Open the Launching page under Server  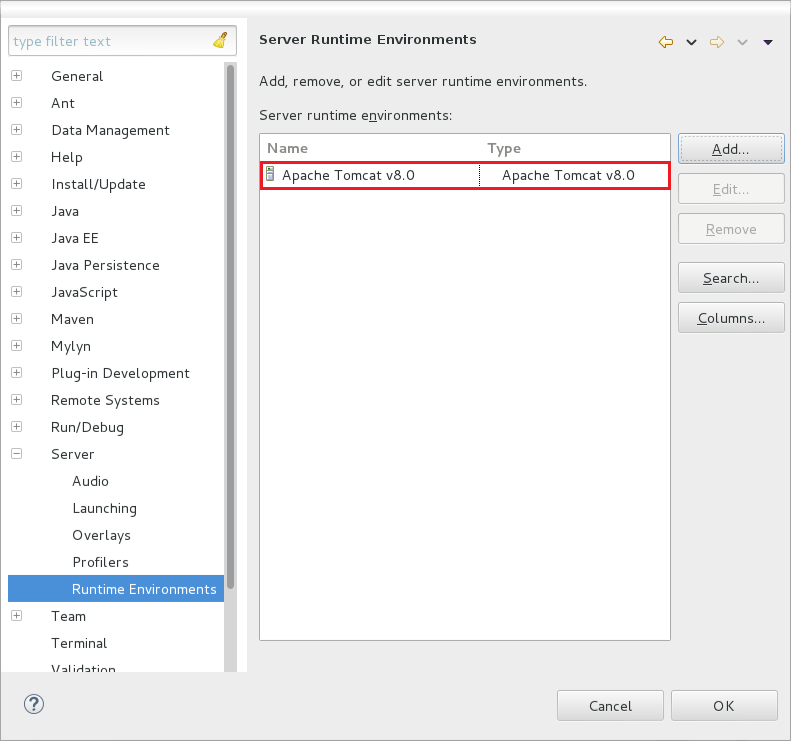(104, 508)
